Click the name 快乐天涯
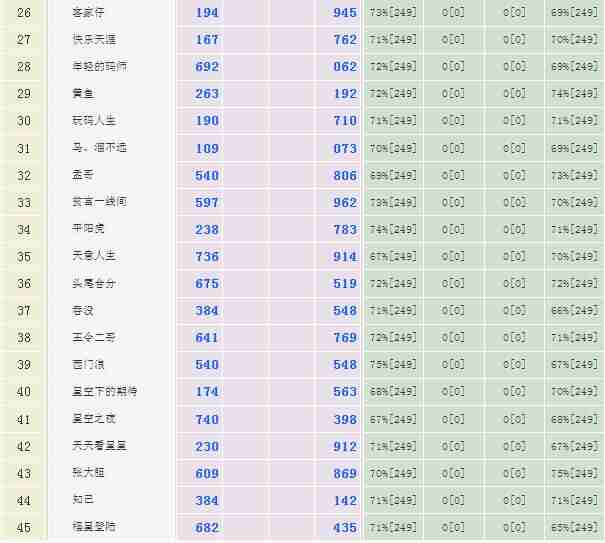The image size is (605, 543). (x=97, y=40)
